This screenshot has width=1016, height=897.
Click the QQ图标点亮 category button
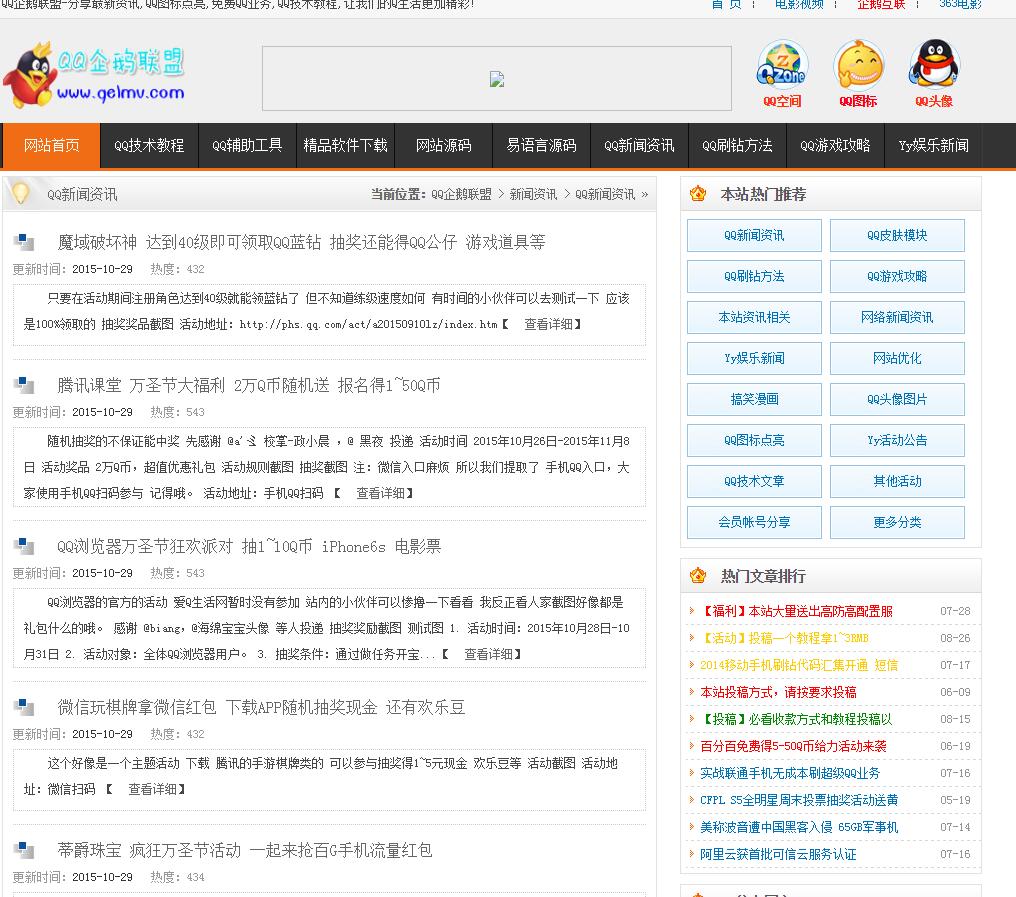[754, 440]
